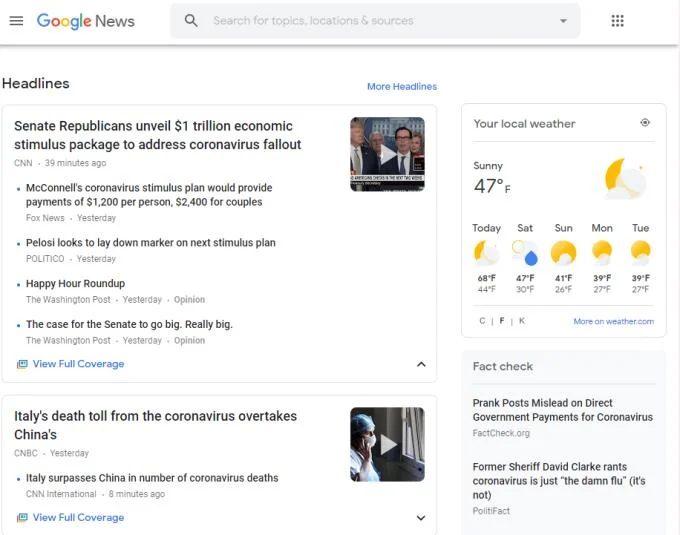Use precise location target icon in weather
This screenshot has width=680, height=535.
click(645, 123)
